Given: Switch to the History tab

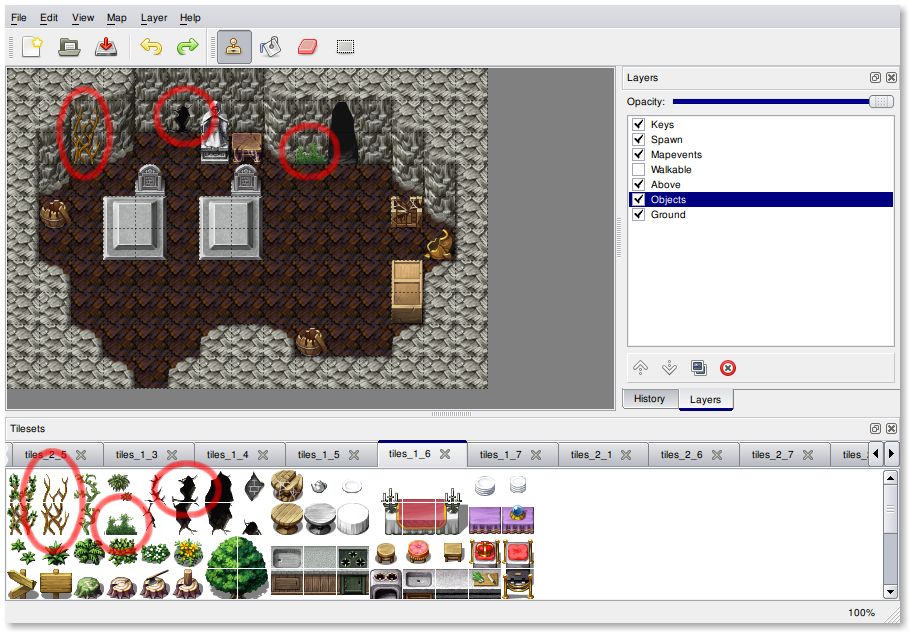Looking at the screenshot, I should [x=649, y=399].
